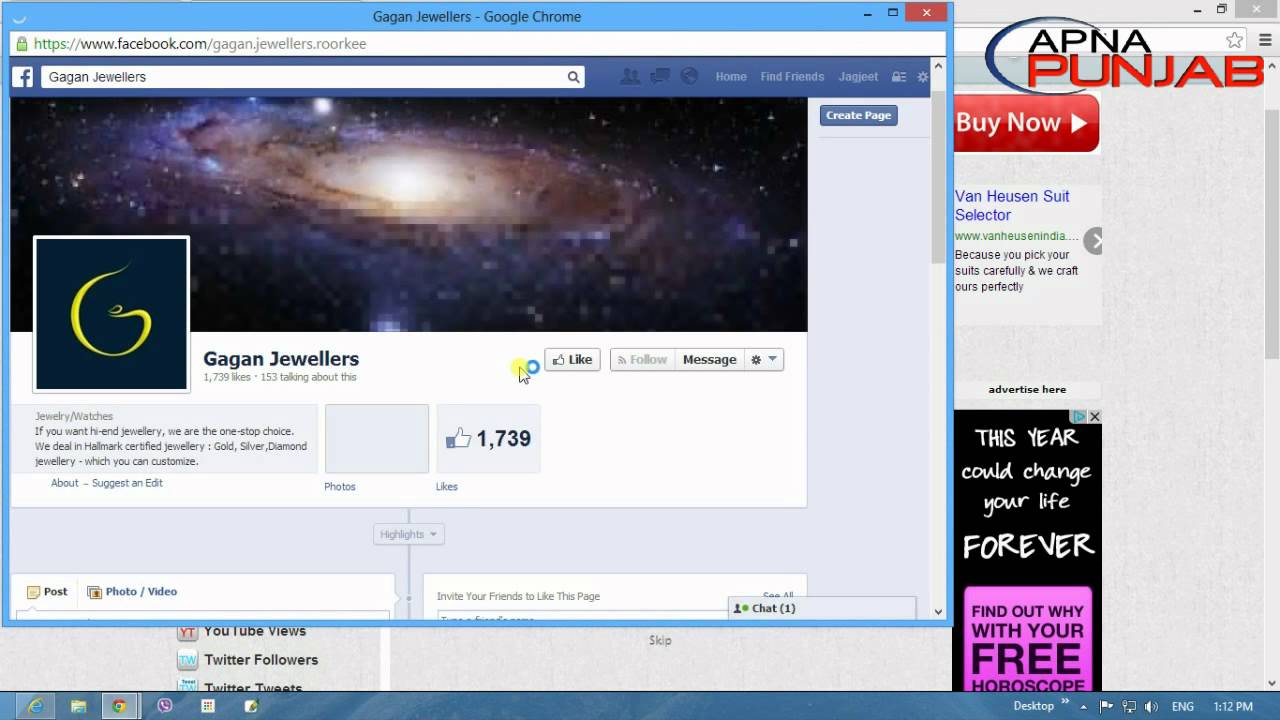Viewport: 1280px width, 720px height.
Task: Open Internet Explorer from taskbar
Action: [36, 706]
